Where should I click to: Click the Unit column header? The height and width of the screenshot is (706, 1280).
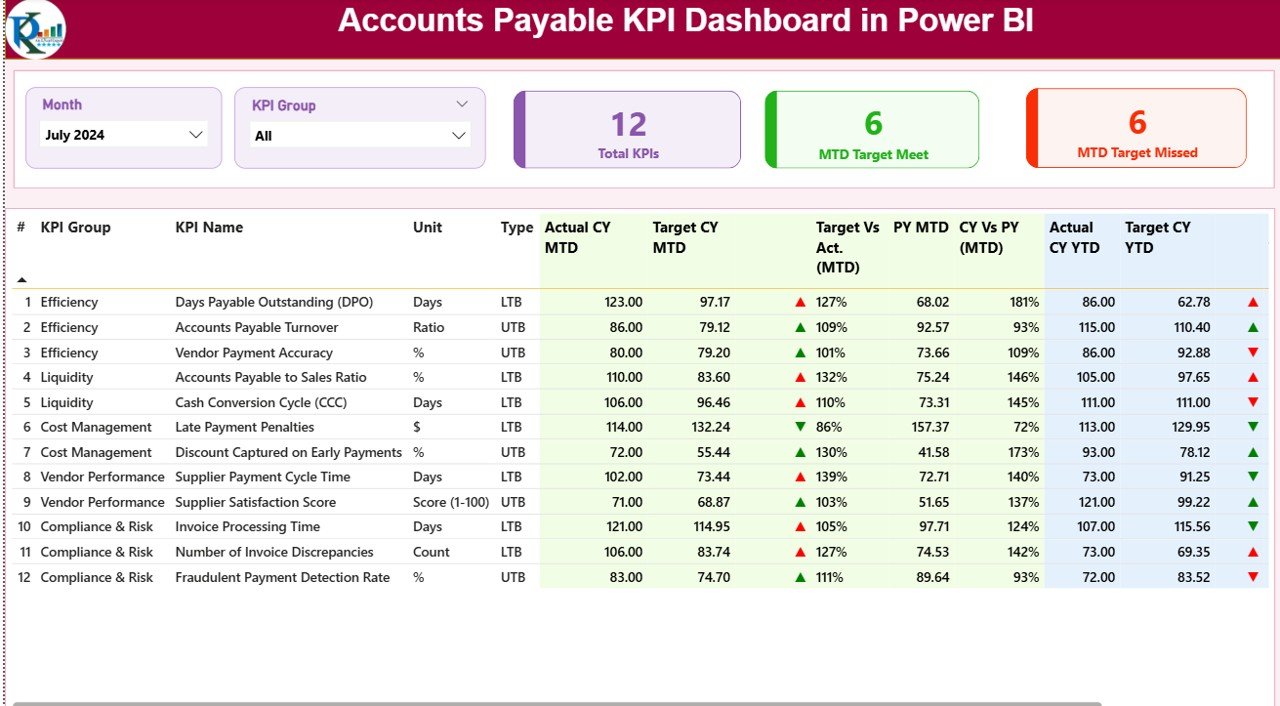(427, 227)
